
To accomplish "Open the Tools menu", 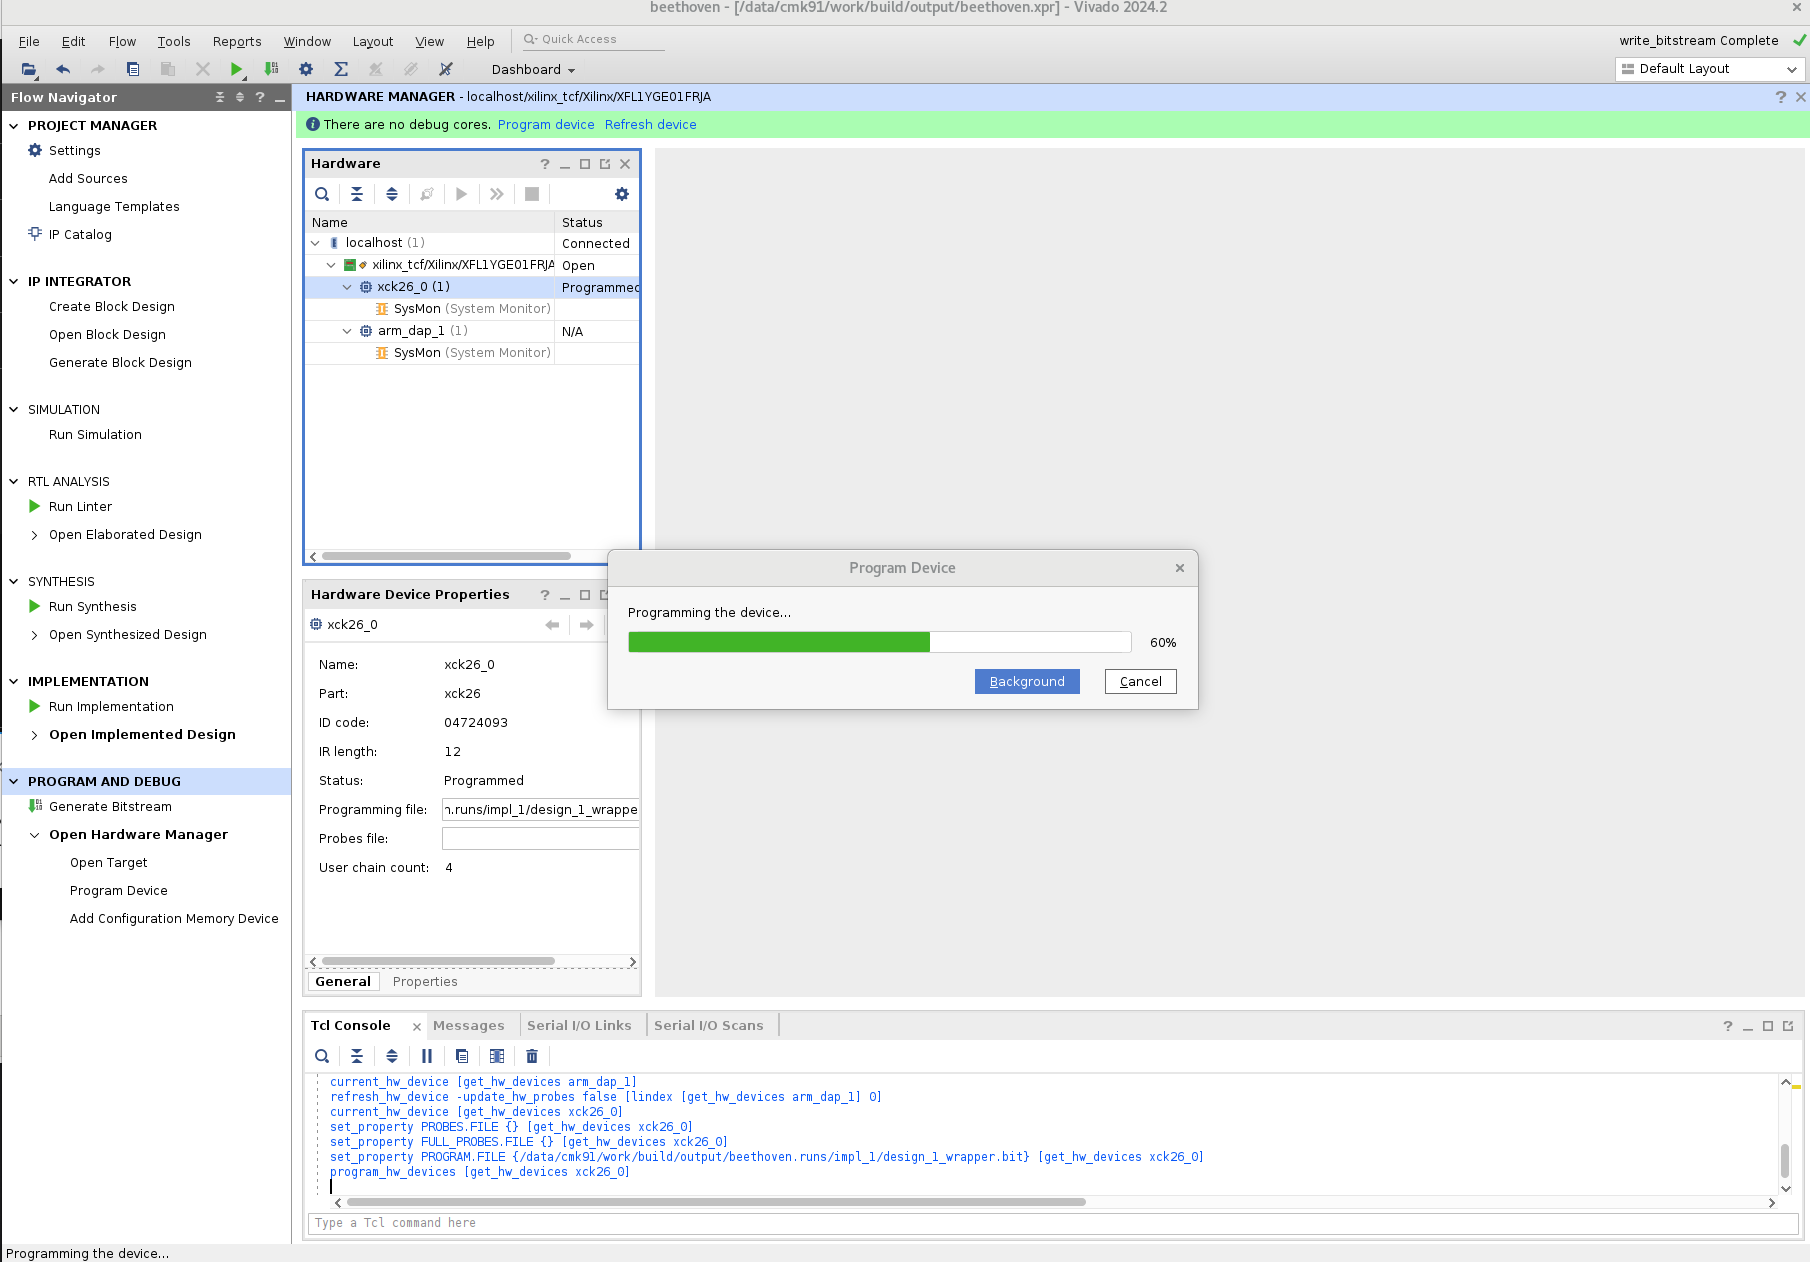I will [x=174, y=41].
